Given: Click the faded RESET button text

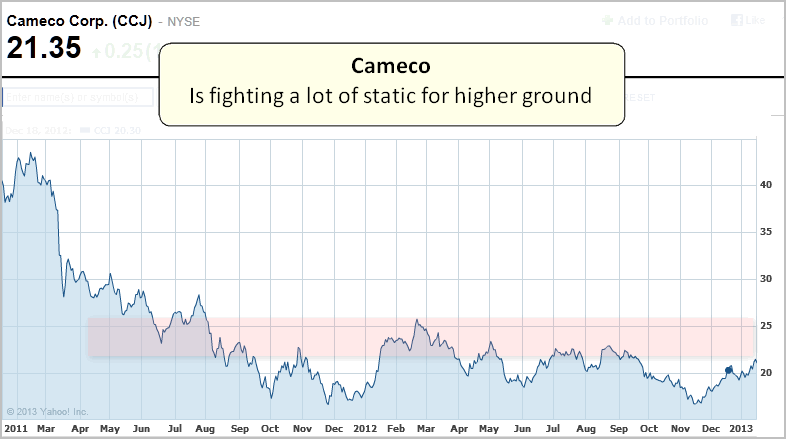Looking at the screenshot, I should pyautogui.click(x=640, y=98).
